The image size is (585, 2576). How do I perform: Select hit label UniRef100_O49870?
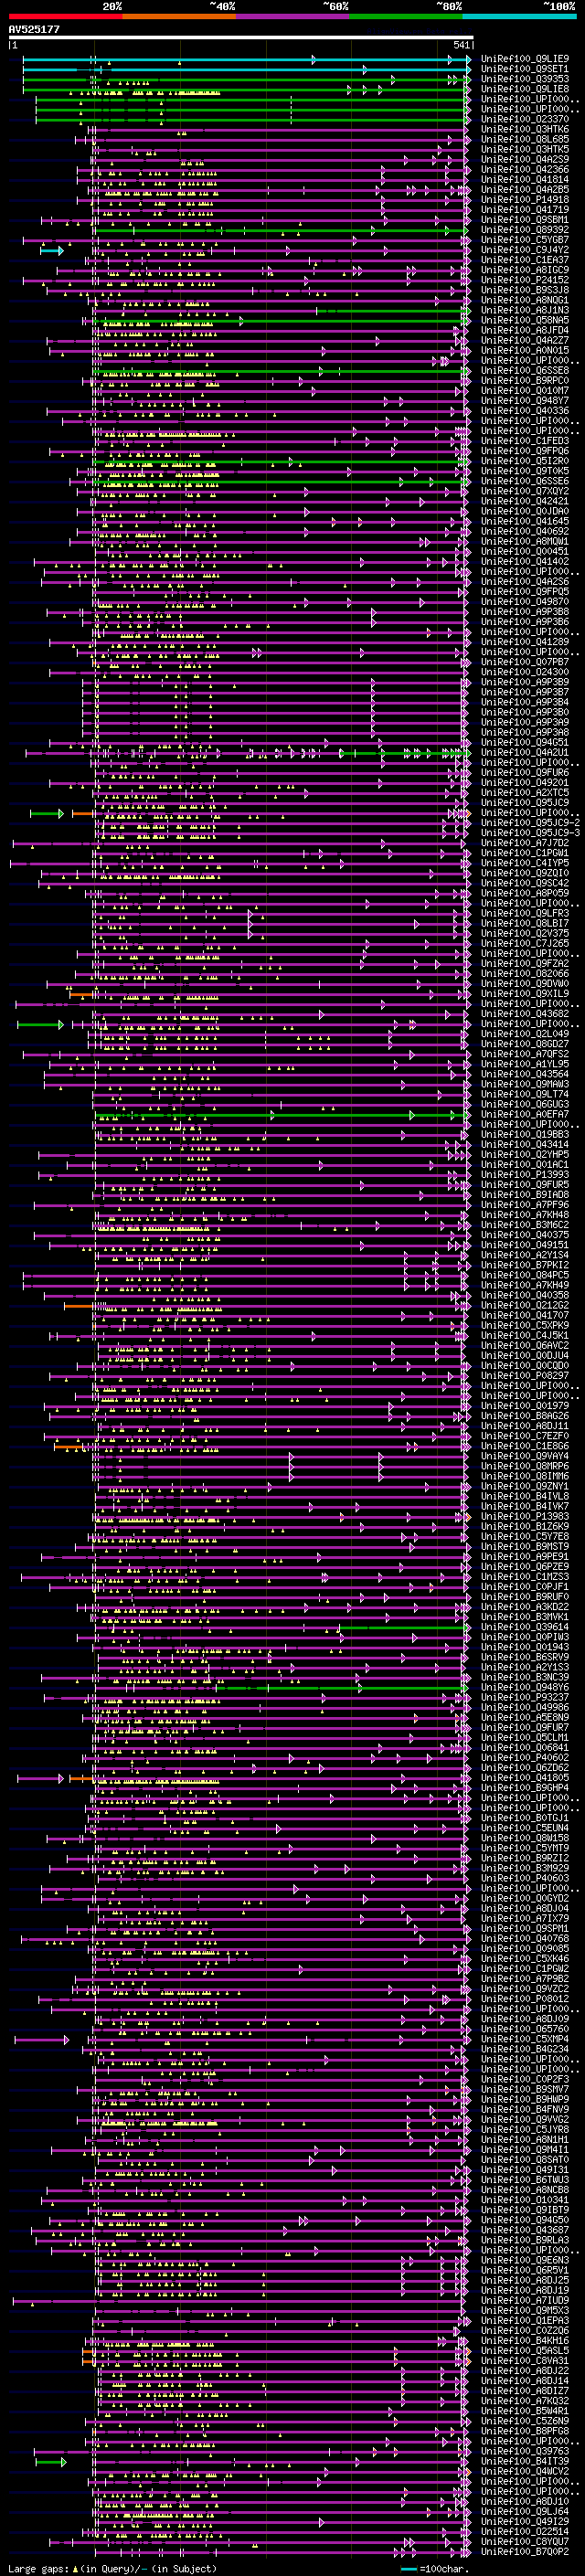pyautogui.click(x=525, y=602)
